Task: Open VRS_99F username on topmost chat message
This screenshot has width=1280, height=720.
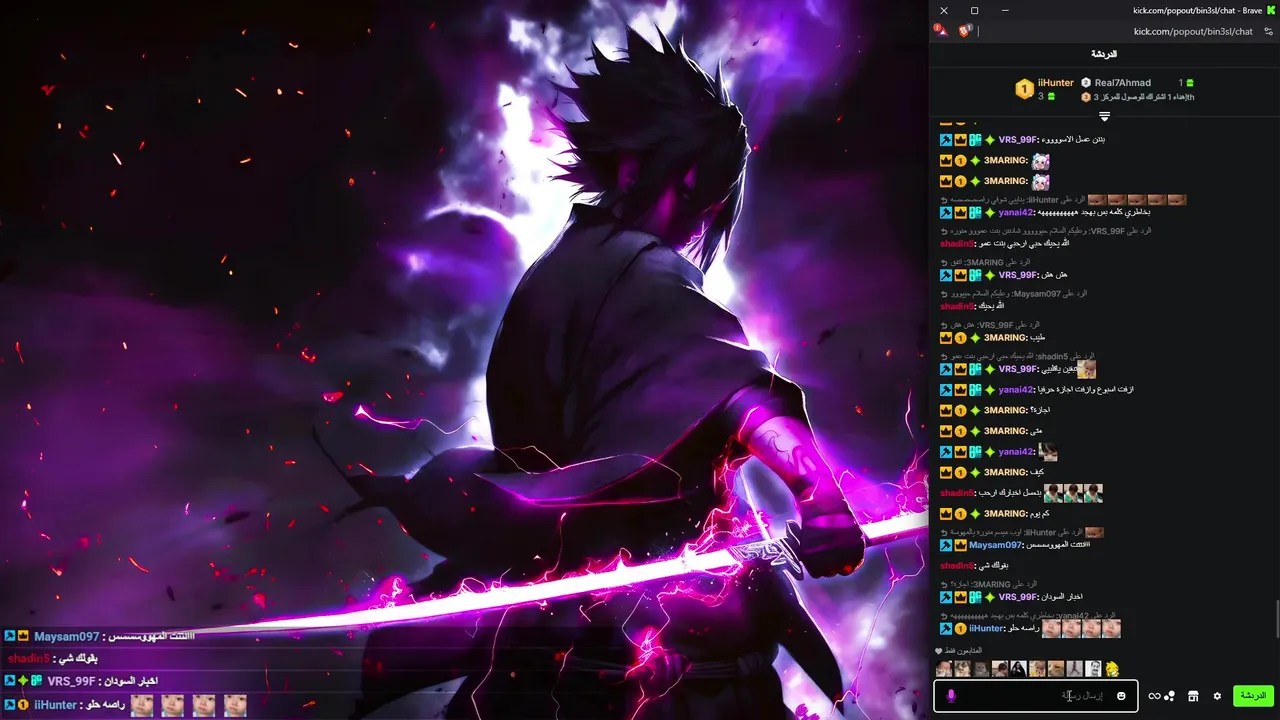Action: [1018, 140]
